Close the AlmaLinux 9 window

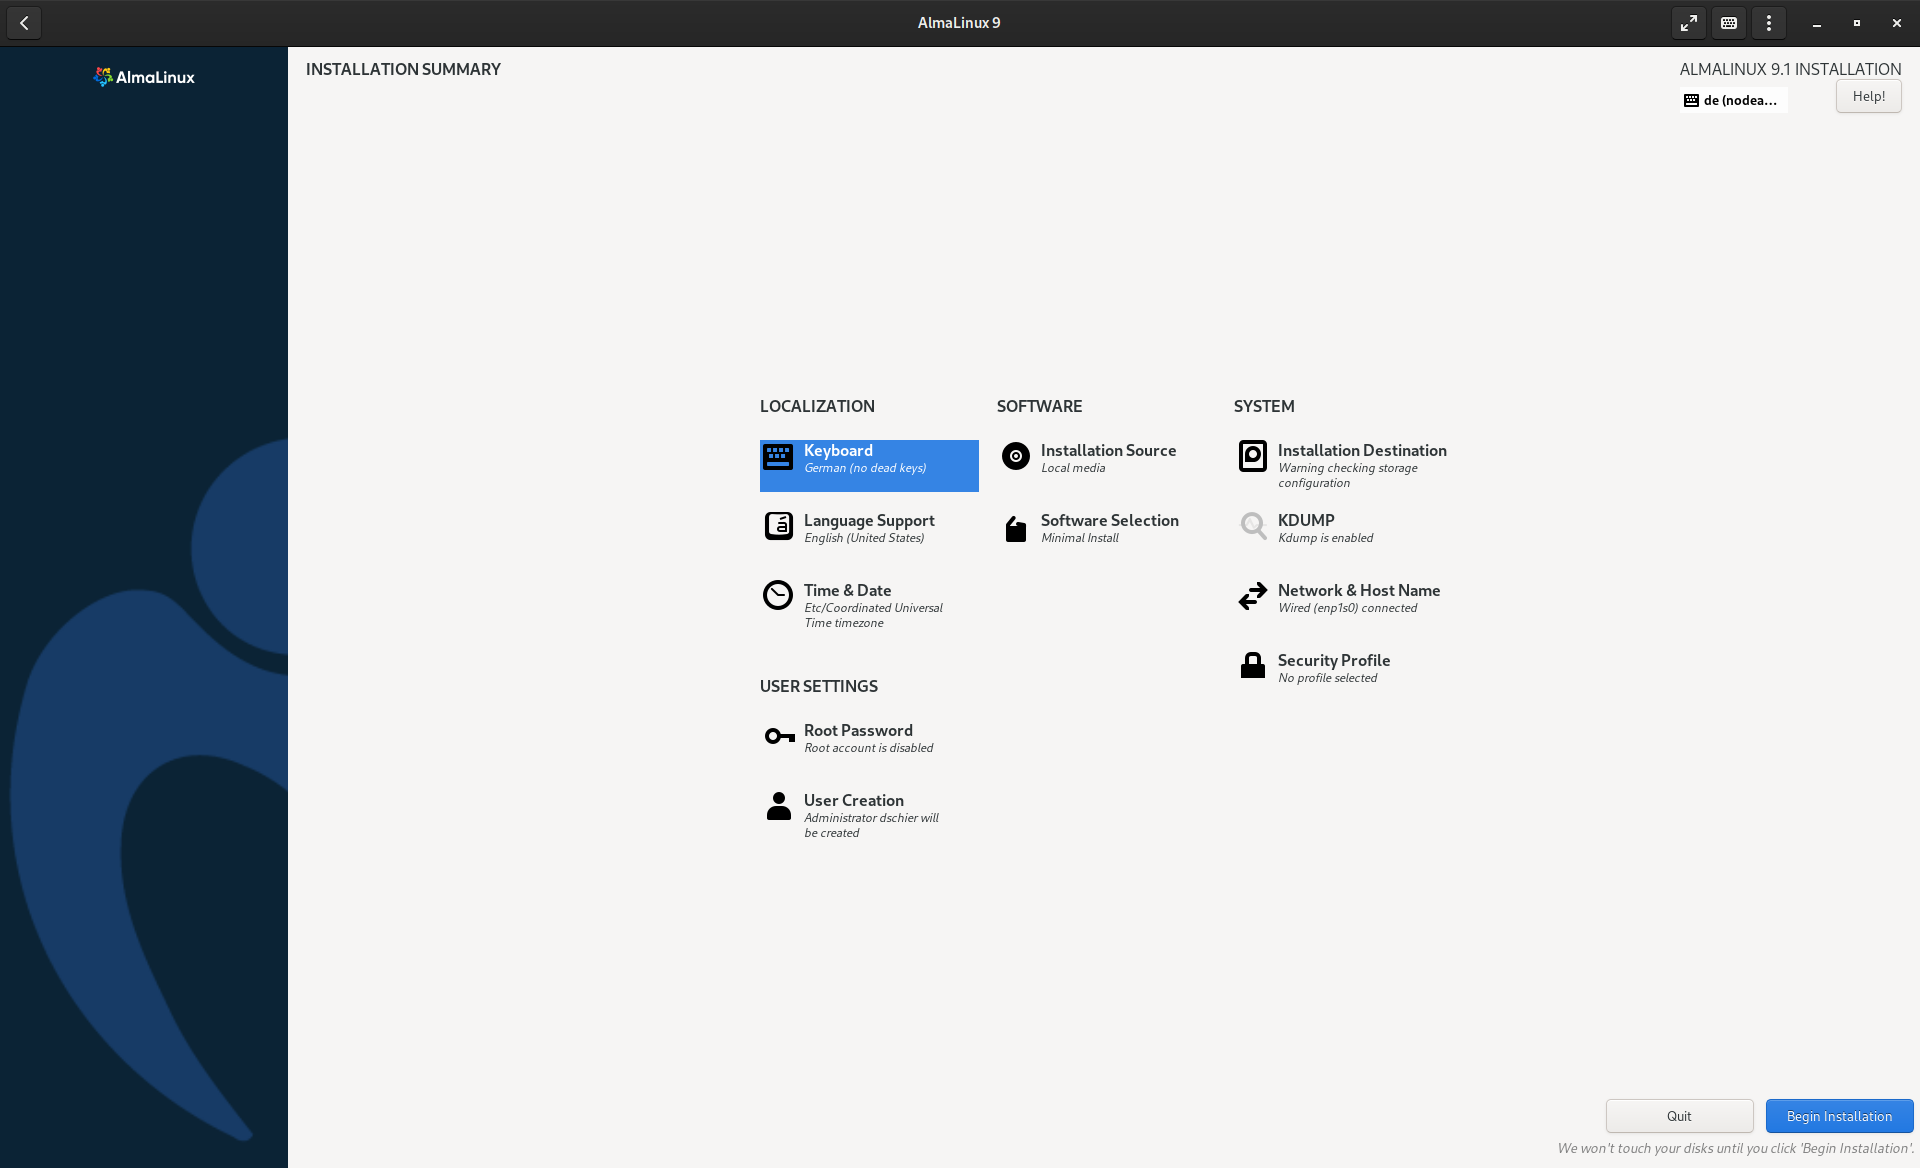click(x=1896, y=23)
